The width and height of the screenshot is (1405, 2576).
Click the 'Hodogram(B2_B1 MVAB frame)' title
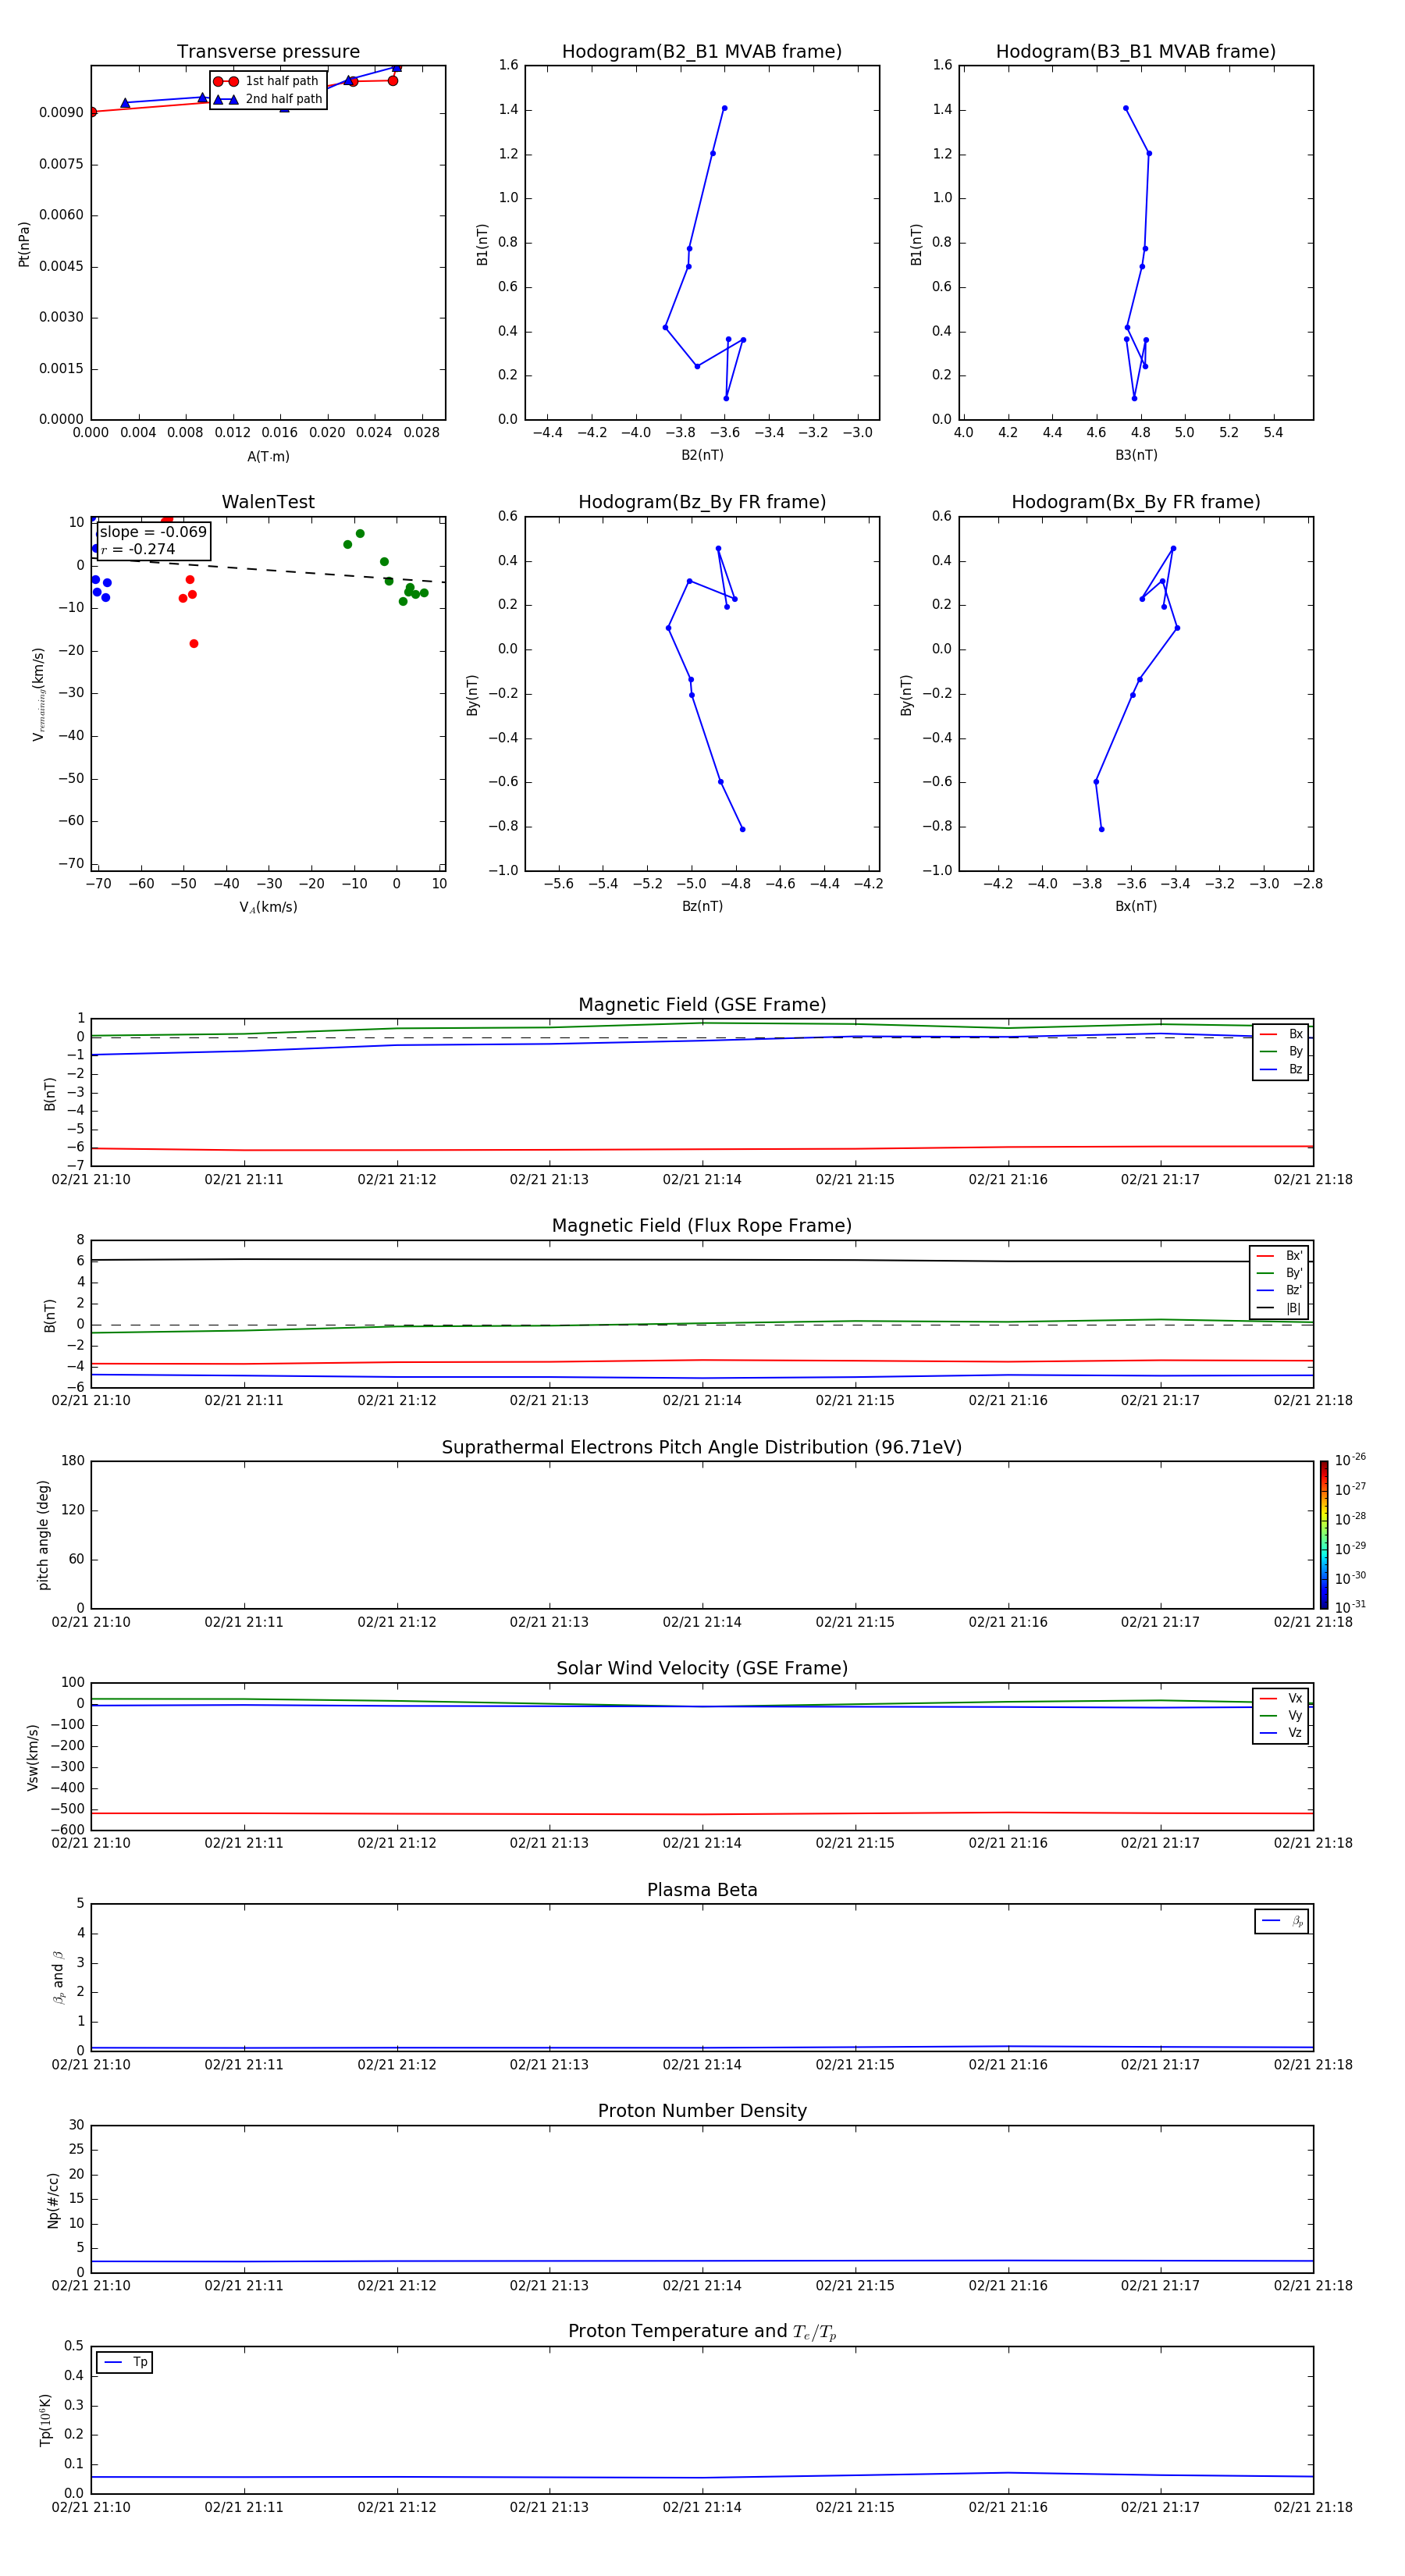pyautogui.click(x=702, y=52)
